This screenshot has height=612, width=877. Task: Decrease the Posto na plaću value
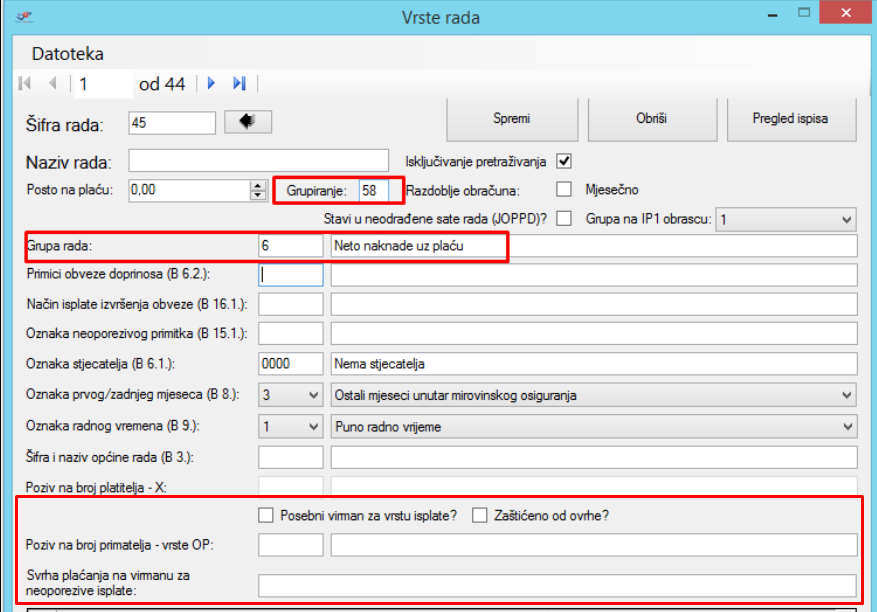(x=256, y=194)
